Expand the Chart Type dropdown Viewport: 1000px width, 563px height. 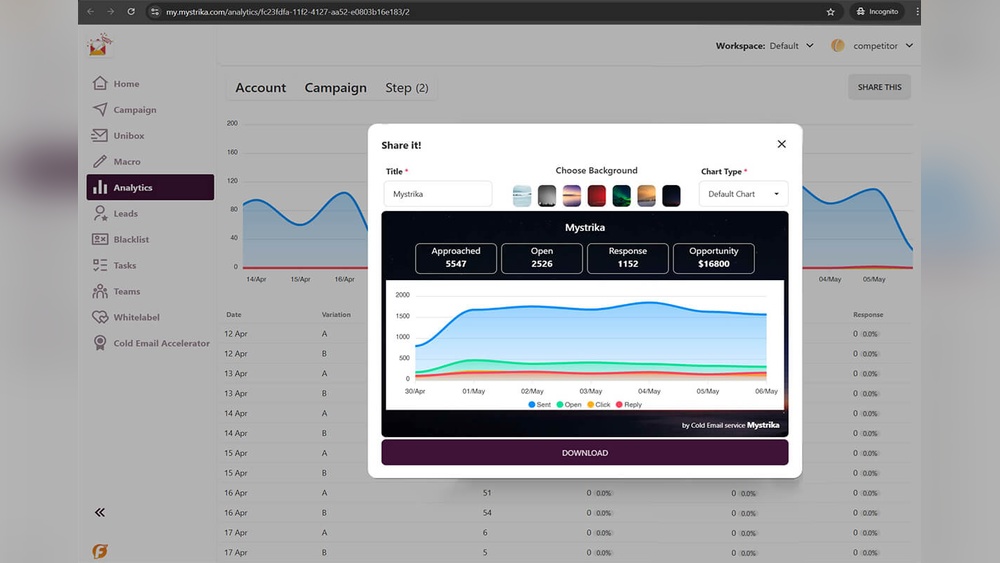(743, 194)
